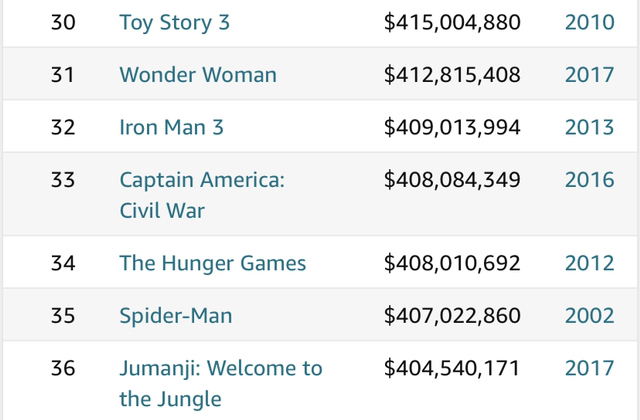Click the $408,010,692 gross amount
Image resolution: width=640 pixels, height=420 pixels.
point(452,263)
